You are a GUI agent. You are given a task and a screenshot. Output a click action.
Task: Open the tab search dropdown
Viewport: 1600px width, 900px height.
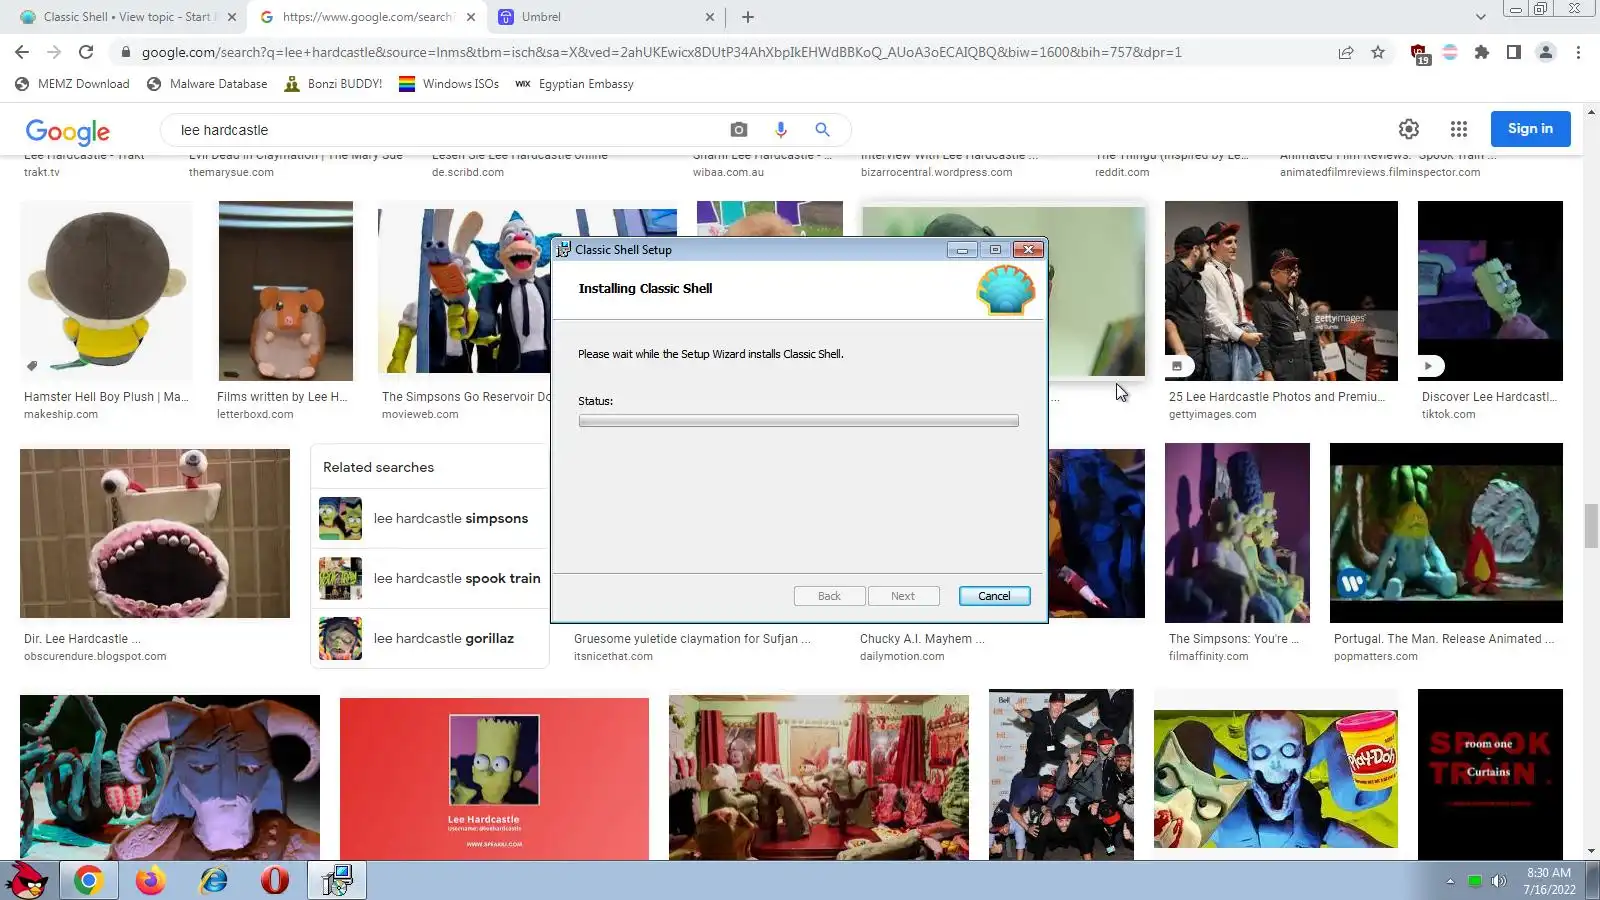(x=1481, y=17)
